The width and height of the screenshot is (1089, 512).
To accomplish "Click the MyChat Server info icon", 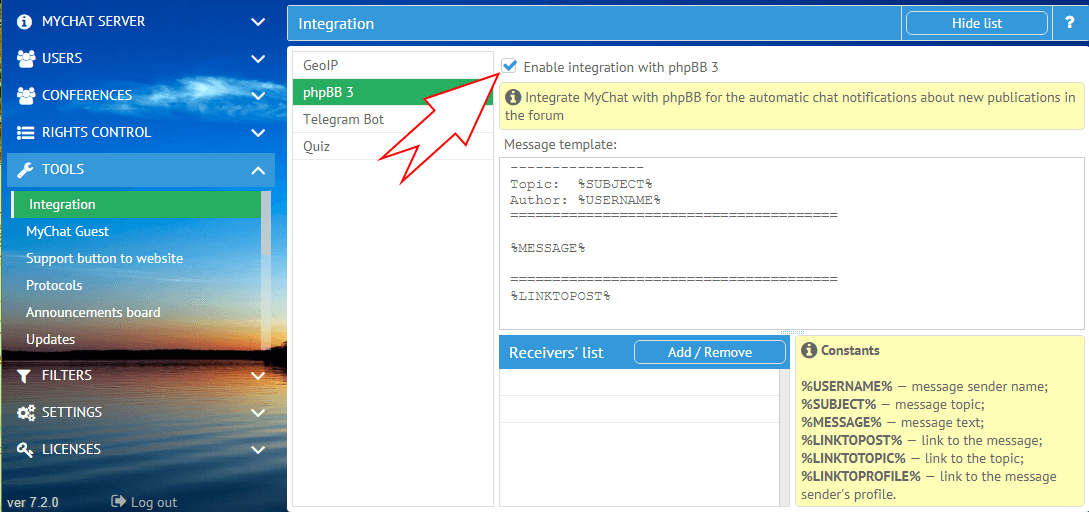I will coord(25,21).
